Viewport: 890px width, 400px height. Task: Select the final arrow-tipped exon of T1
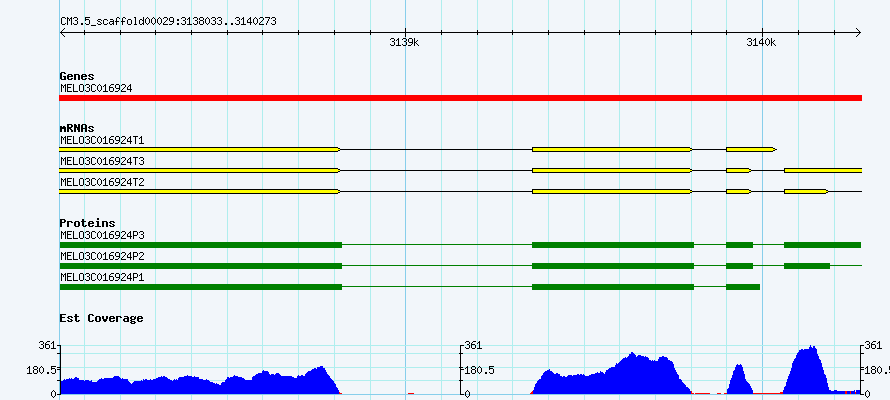pyautogui.click(x=752, y=149)
